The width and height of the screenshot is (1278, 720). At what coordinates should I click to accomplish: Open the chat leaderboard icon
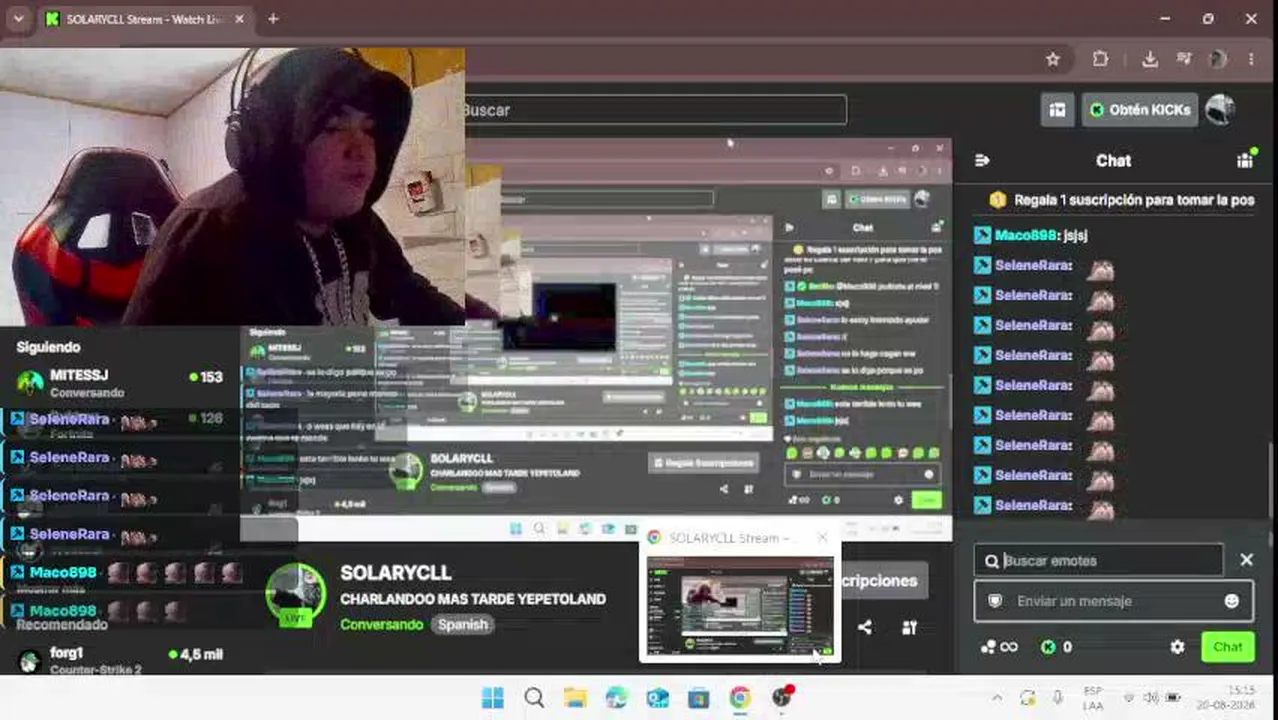click(x=1245, y=160)
